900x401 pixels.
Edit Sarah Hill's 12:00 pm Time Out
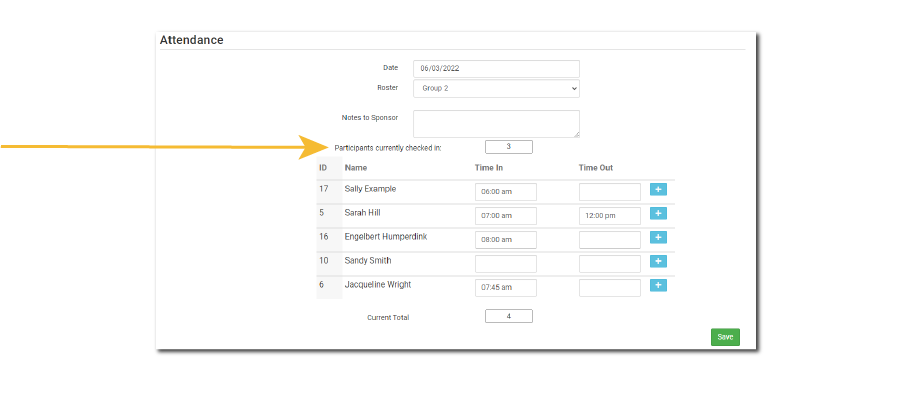click(x=609, y=215)
